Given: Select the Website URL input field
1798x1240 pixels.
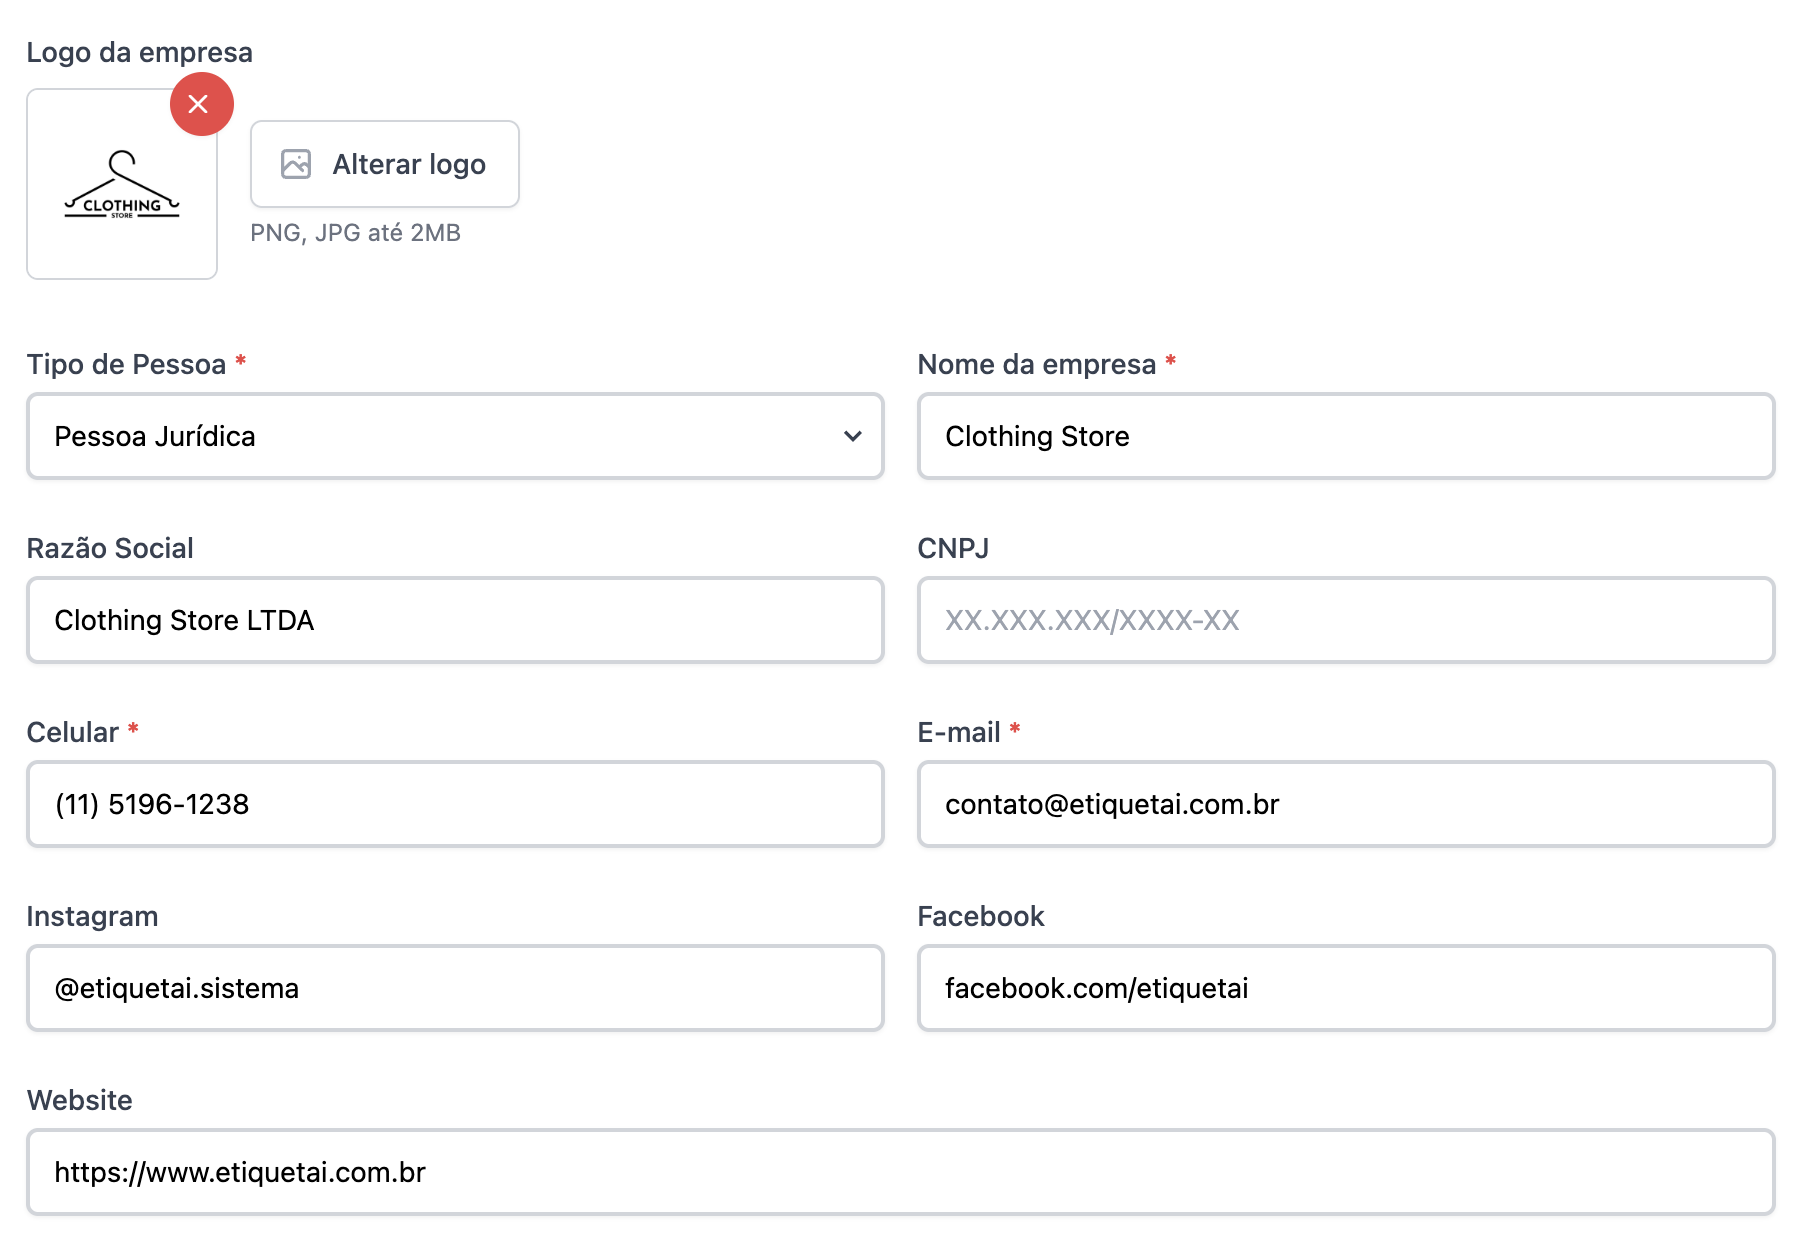Looking at the screenshot, I should point(900,1172).
